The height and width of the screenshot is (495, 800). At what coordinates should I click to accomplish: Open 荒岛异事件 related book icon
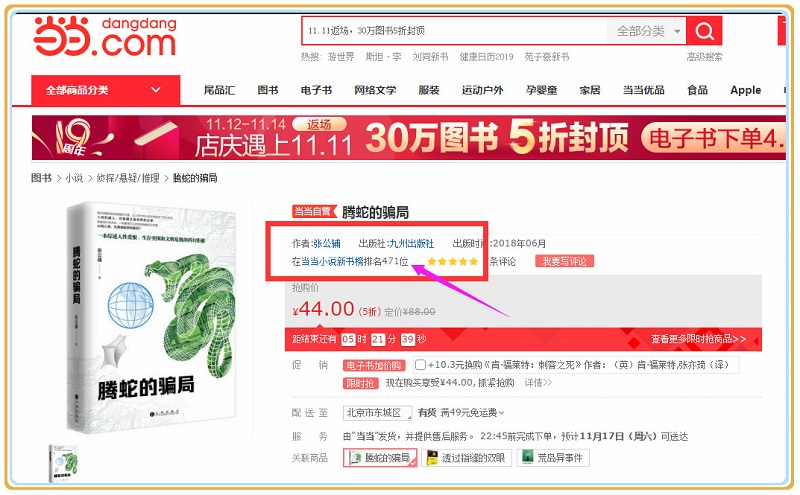coord(528,457)
